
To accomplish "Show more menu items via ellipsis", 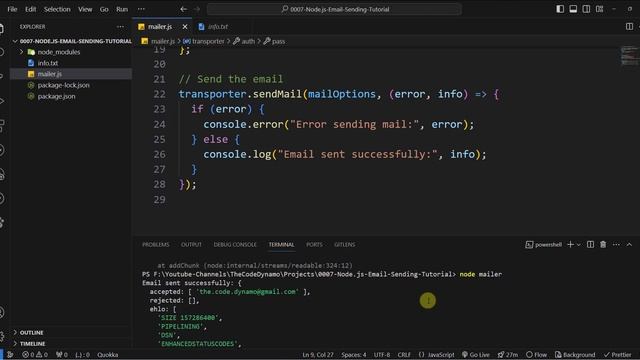I will 141,9.
